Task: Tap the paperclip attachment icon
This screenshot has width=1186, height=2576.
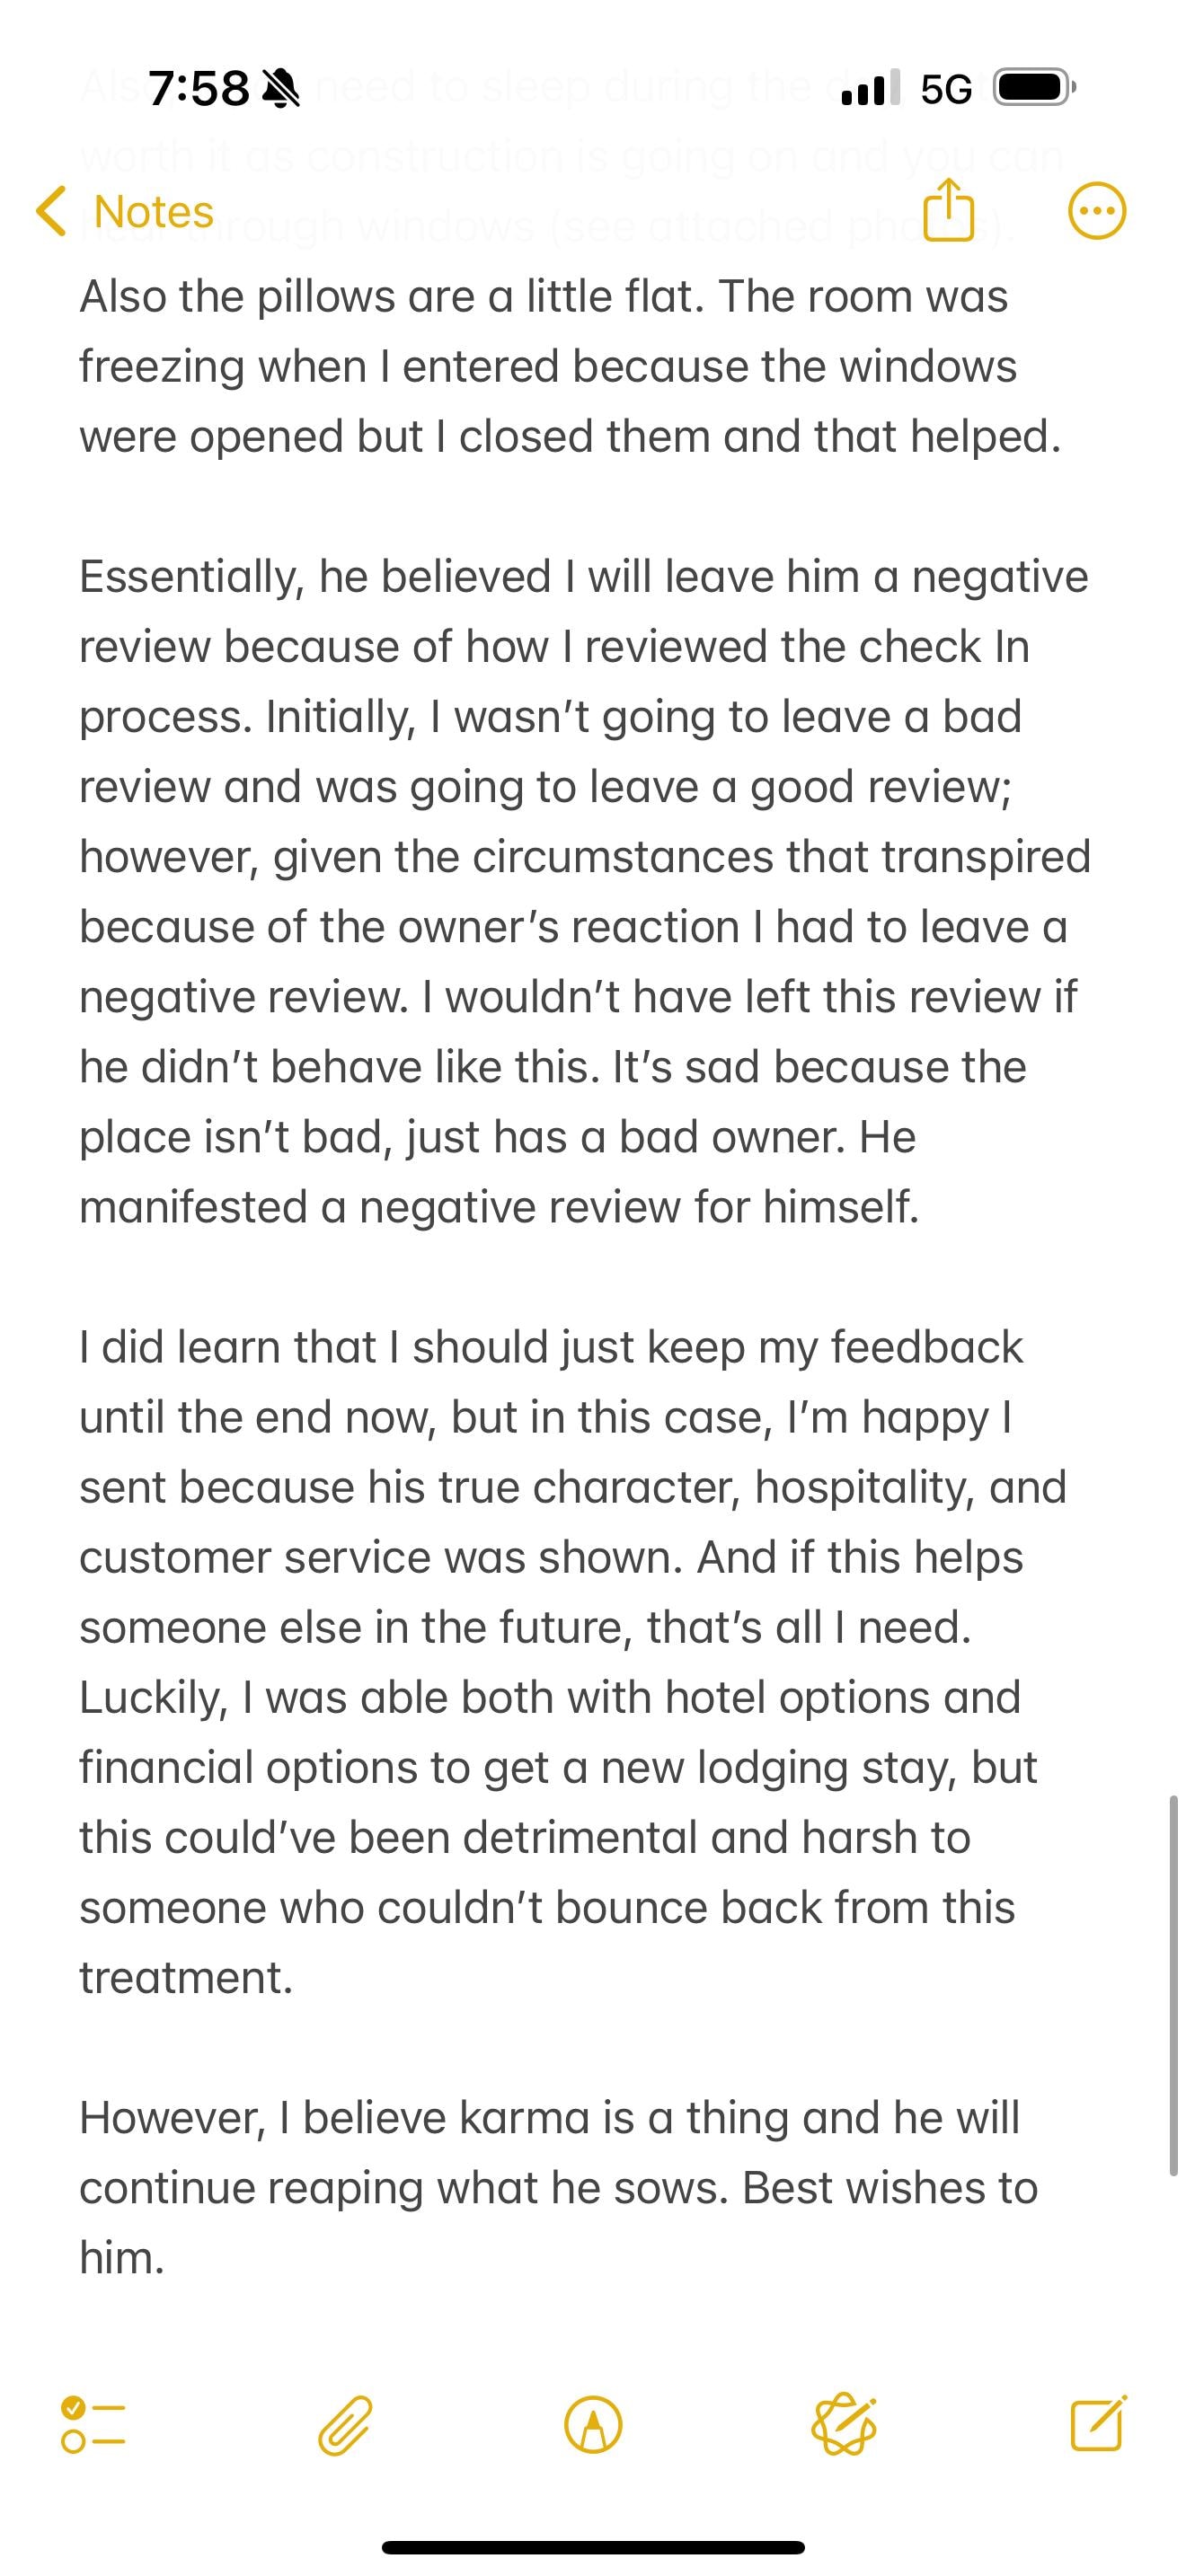Action: point(345,2425)
